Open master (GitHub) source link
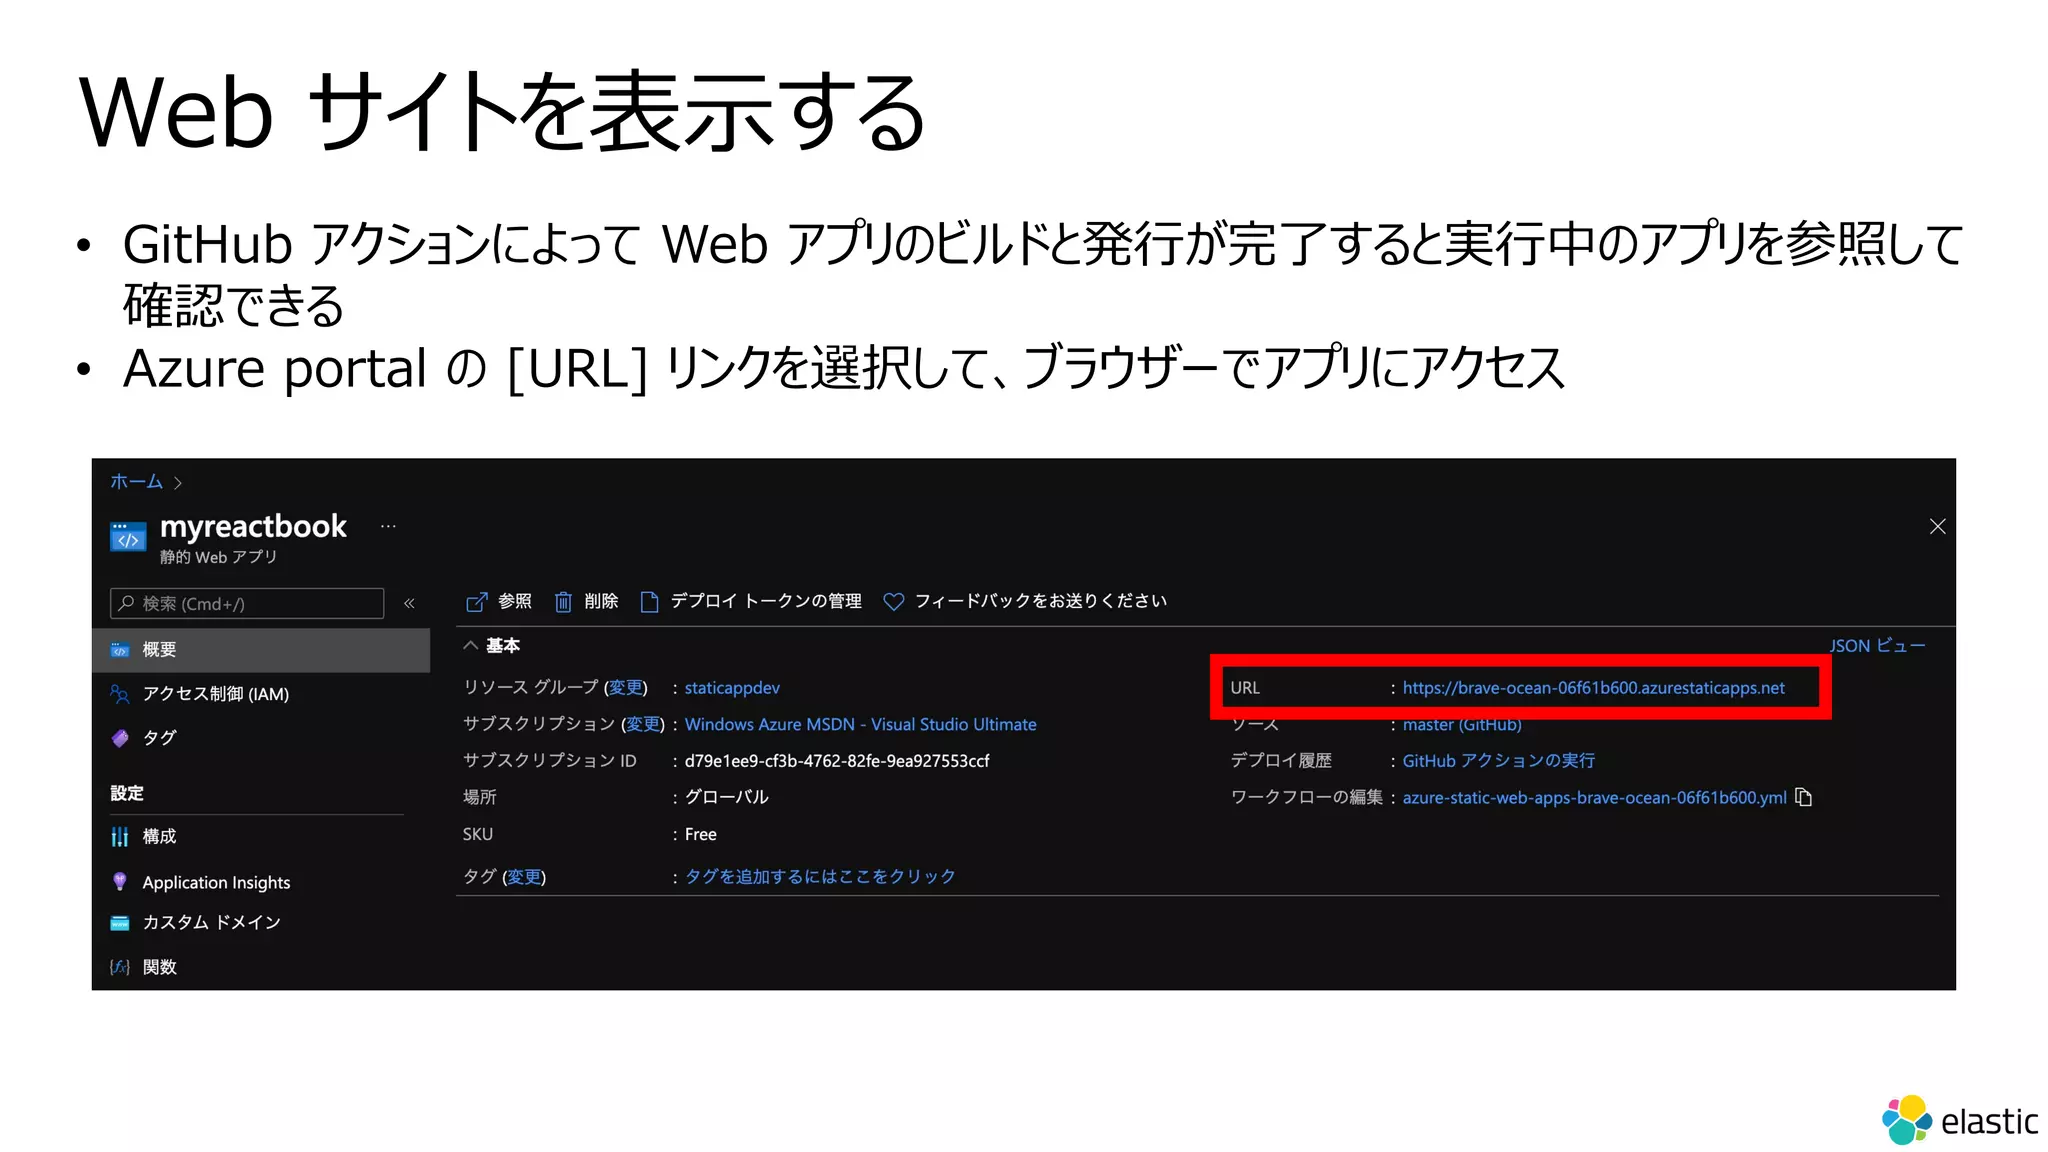Screen dimensions: 2048x1152 pyautogui.click(x=1461, y=725)
